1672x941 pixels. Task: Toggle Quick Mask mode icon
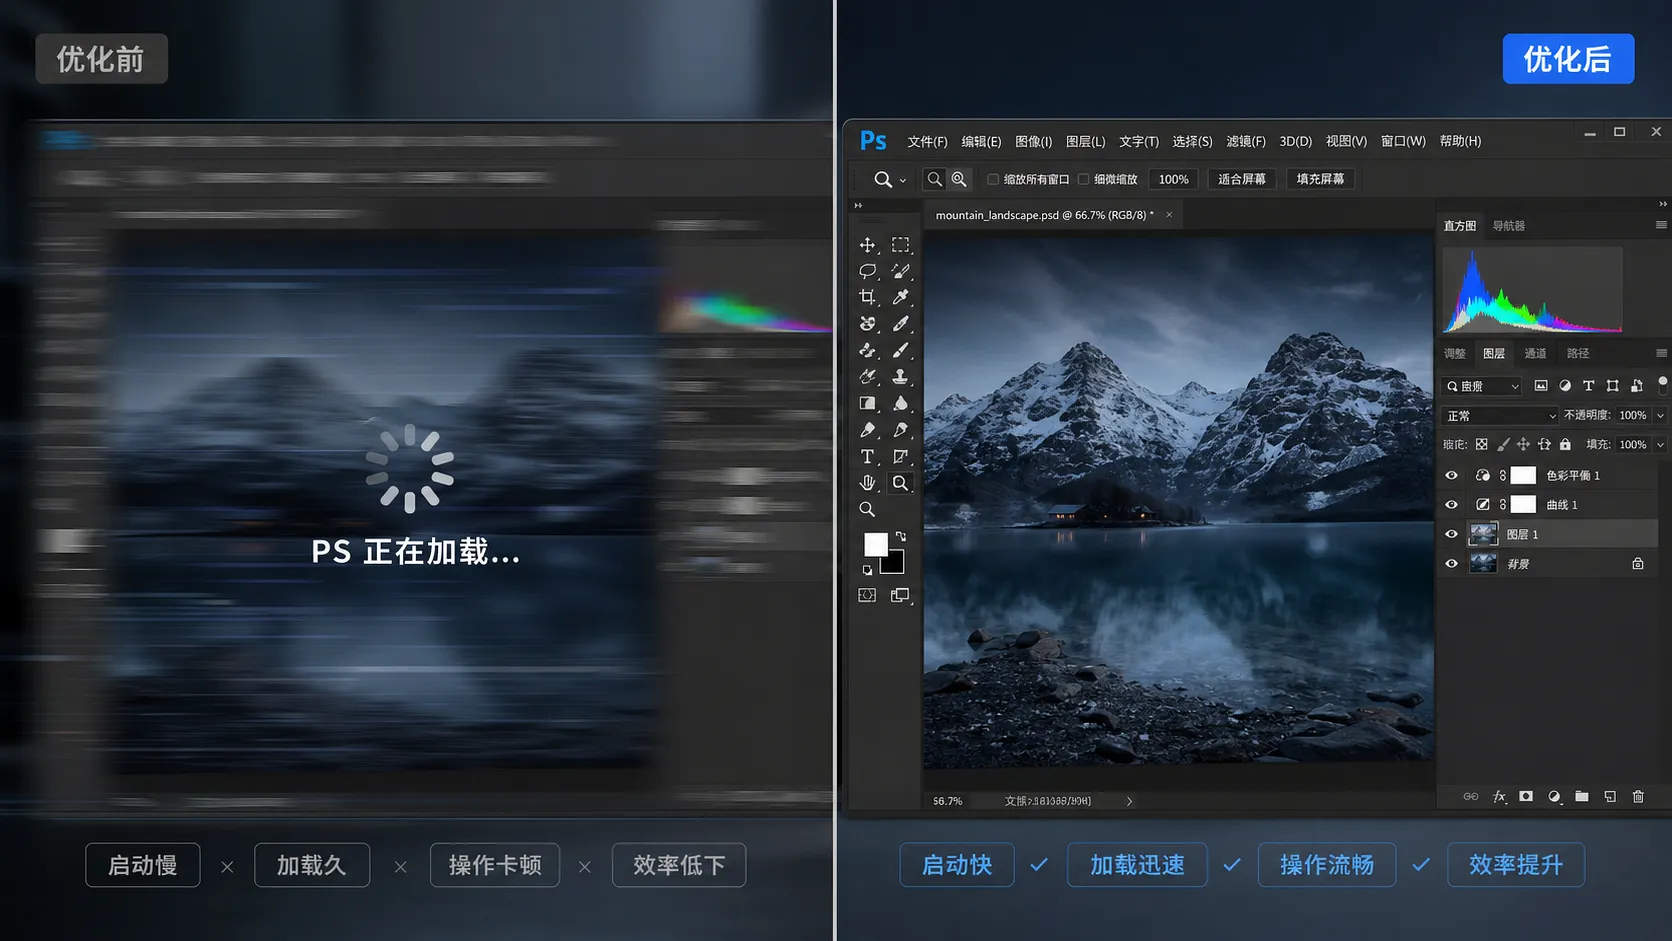(x=867, y=595)
